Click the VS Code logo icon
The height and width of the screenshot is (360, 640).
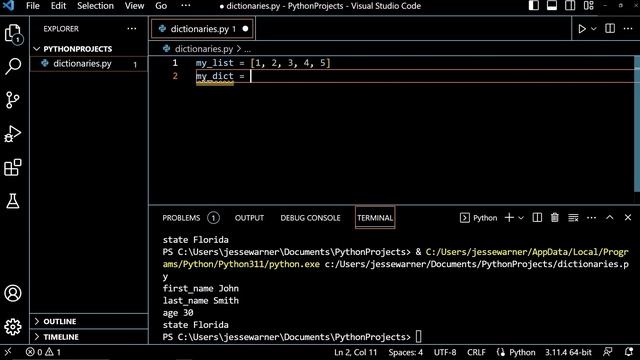click(x=8, y=6)
